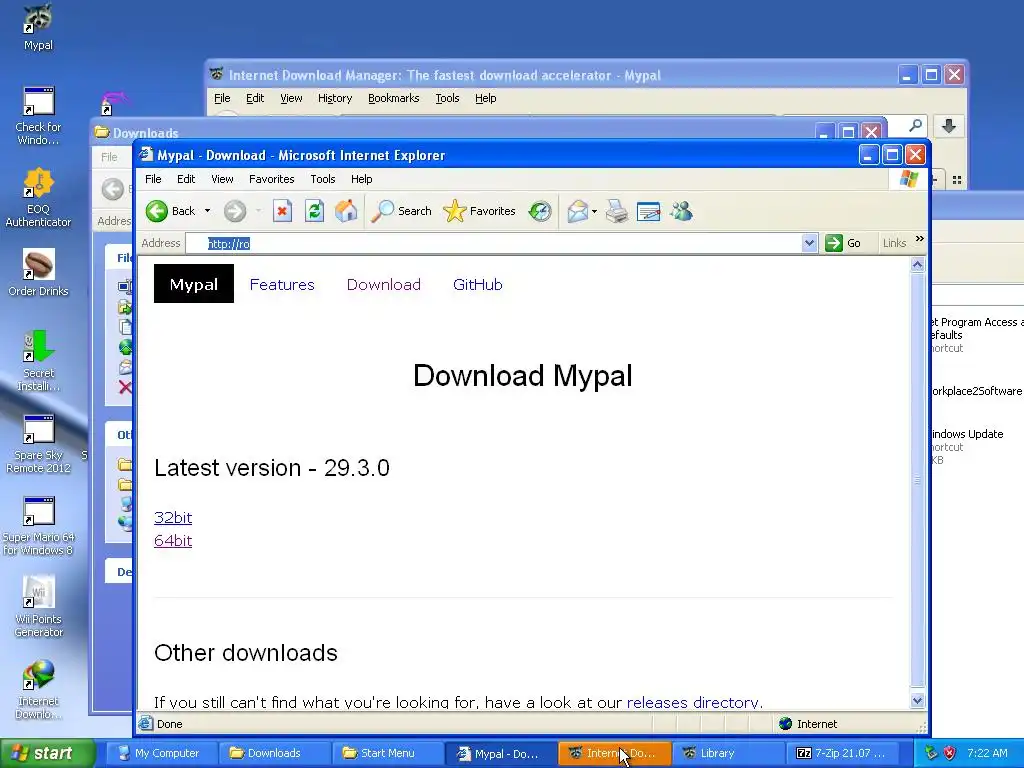Click into the Address bar field
The width and height of the screenshot is (1024, 768).
pos(494,244)
